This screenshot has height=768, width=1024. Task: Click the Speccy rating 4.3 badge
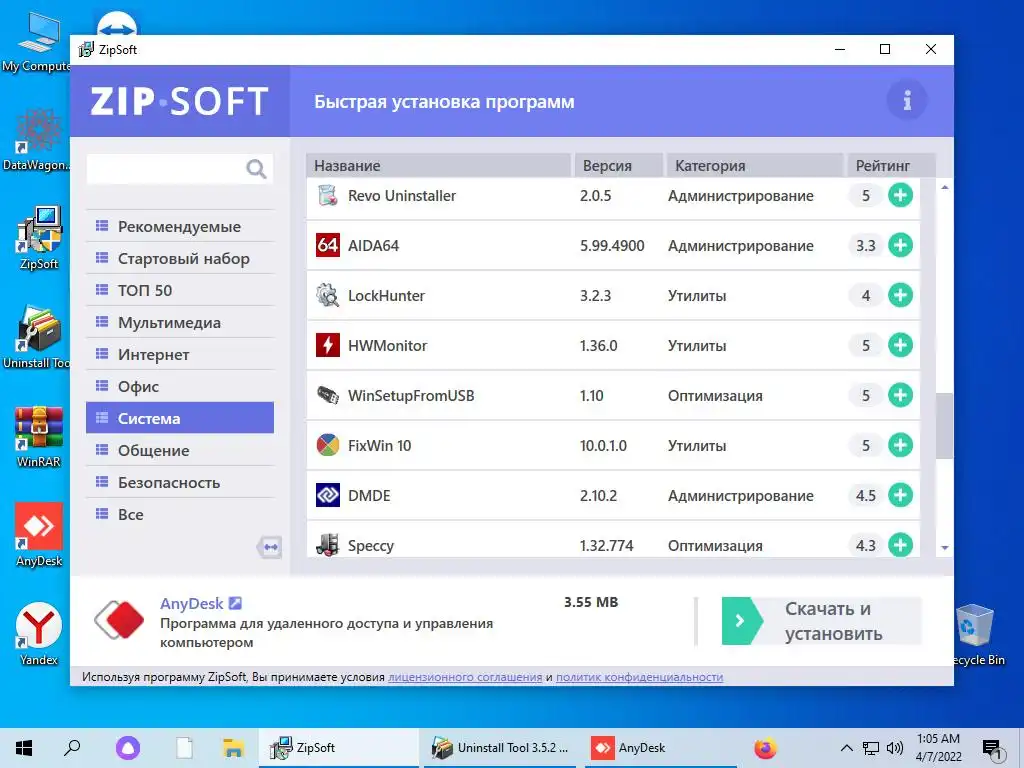866,545
